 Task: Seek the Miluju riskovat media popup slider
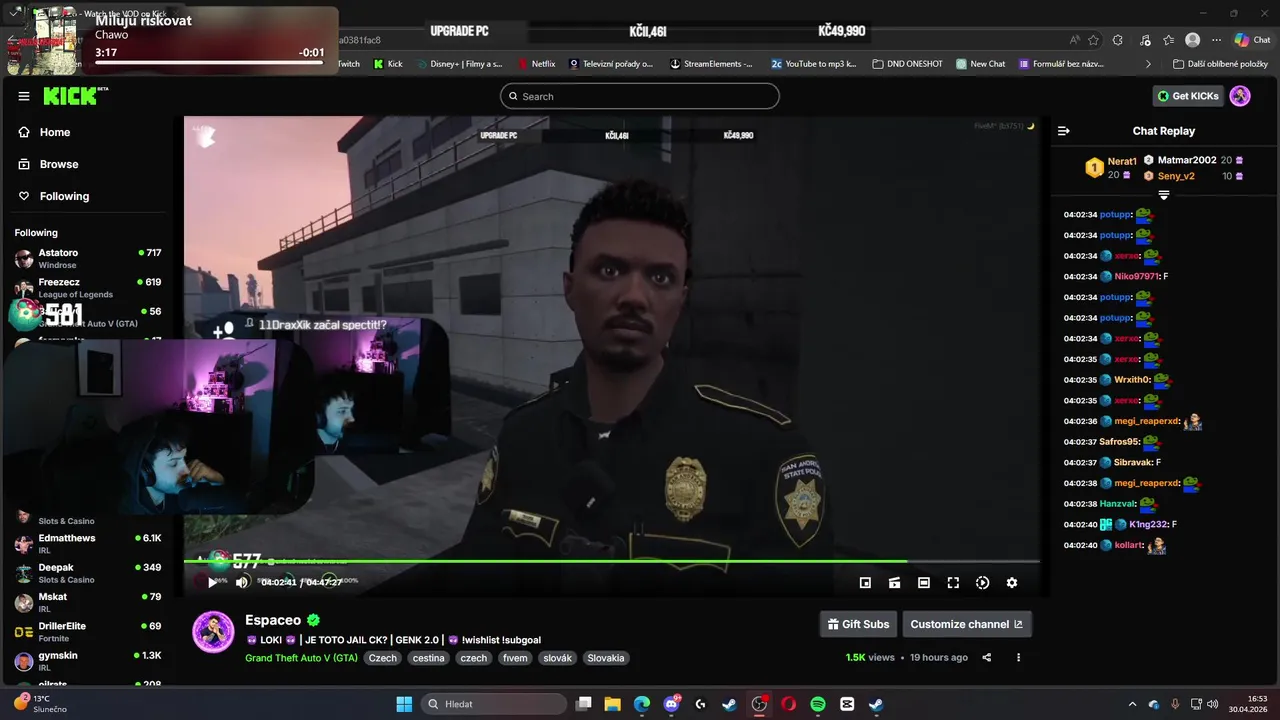tap(209, 62)
